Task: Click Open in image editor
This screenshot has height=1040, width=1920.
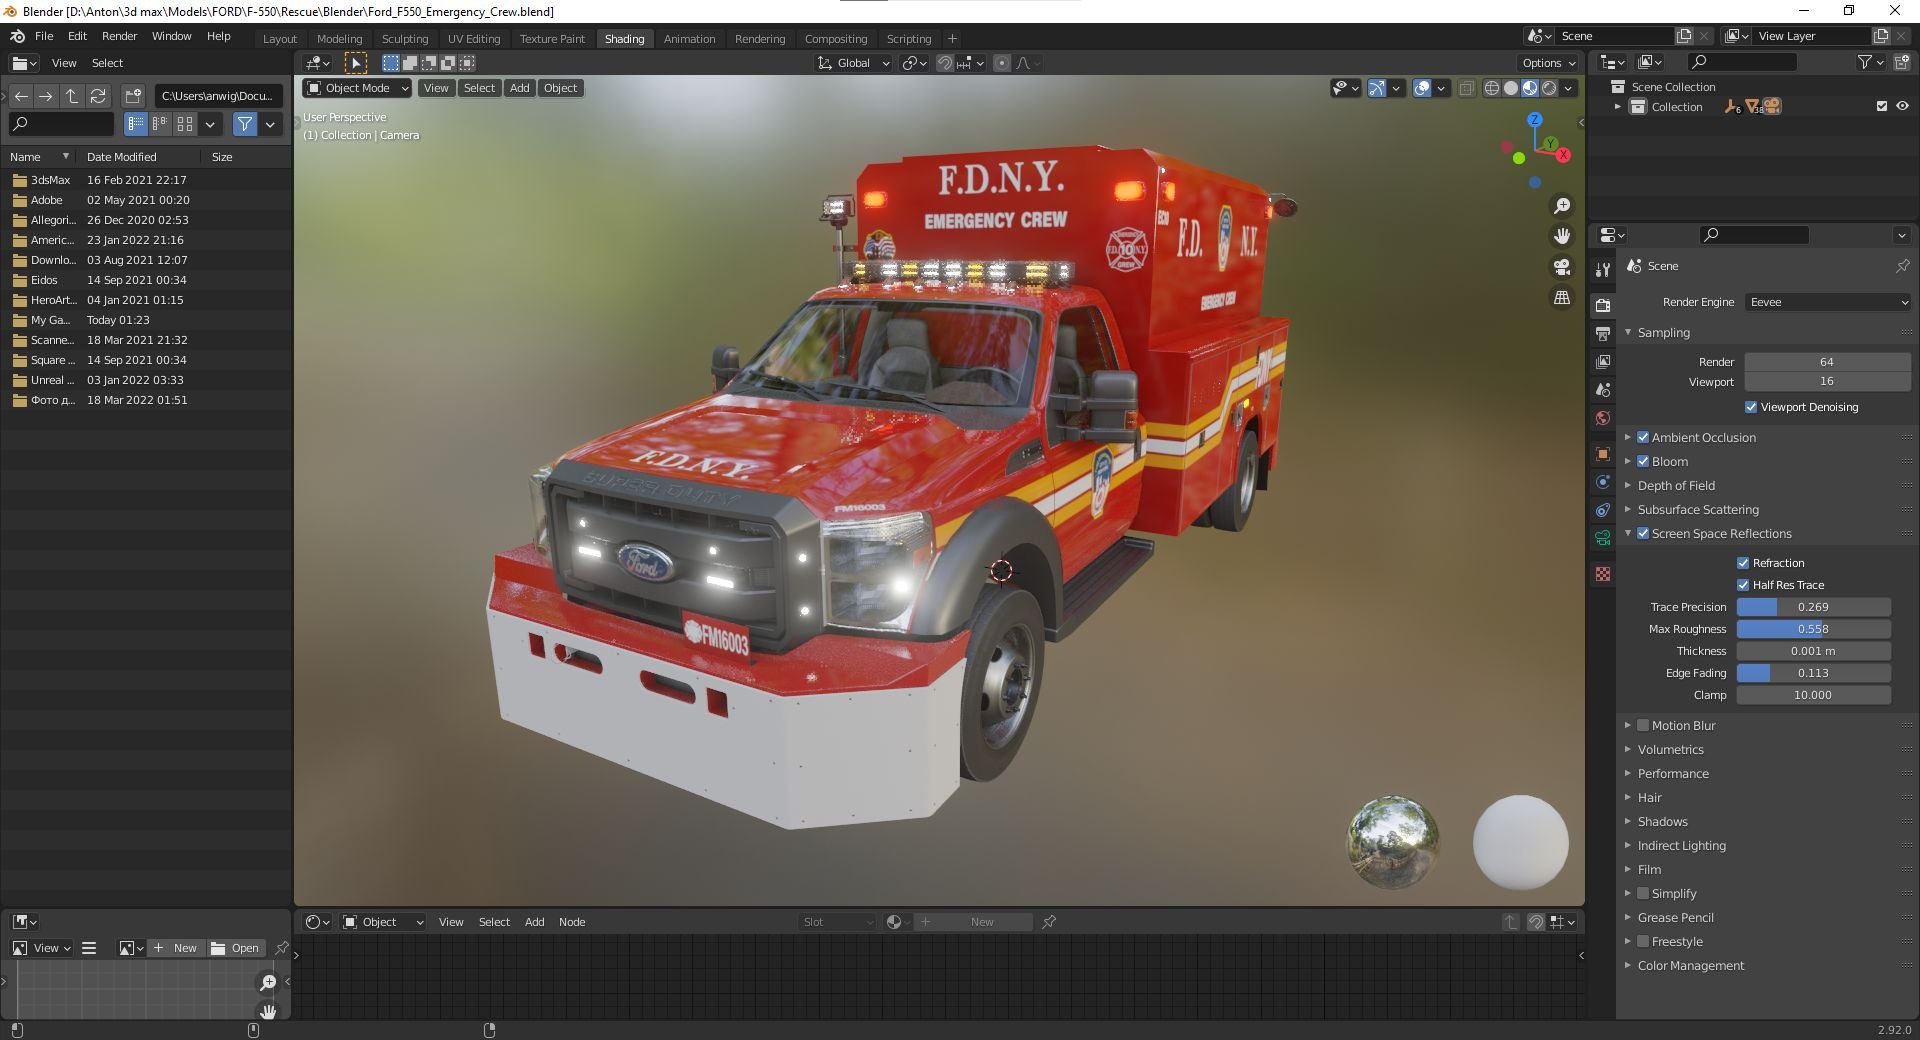Action: [235, 948]
